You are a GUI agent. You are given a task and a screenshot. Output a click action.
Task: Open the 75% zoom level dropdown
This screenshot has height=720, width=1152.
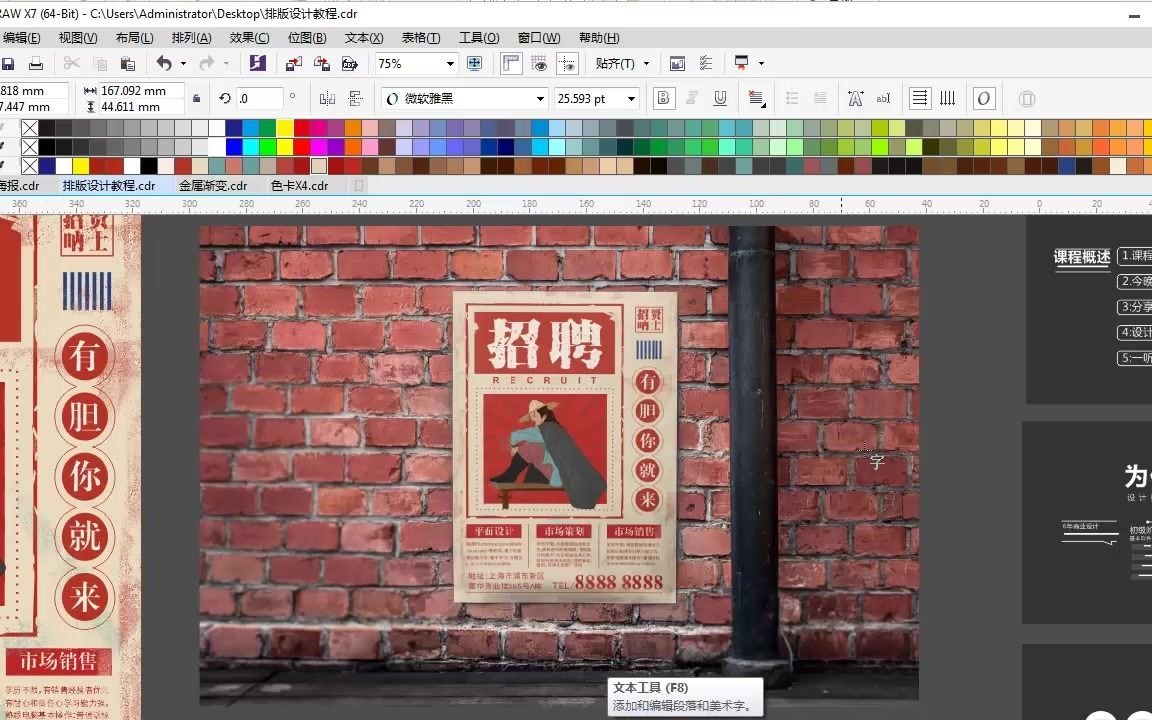point(451,63)
